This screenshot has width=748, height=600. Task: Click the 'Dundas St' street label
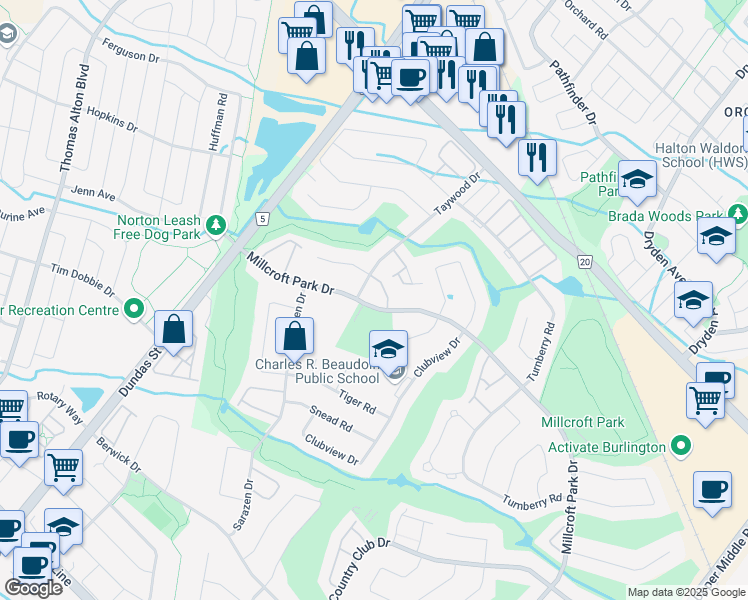tap(140, 372)
